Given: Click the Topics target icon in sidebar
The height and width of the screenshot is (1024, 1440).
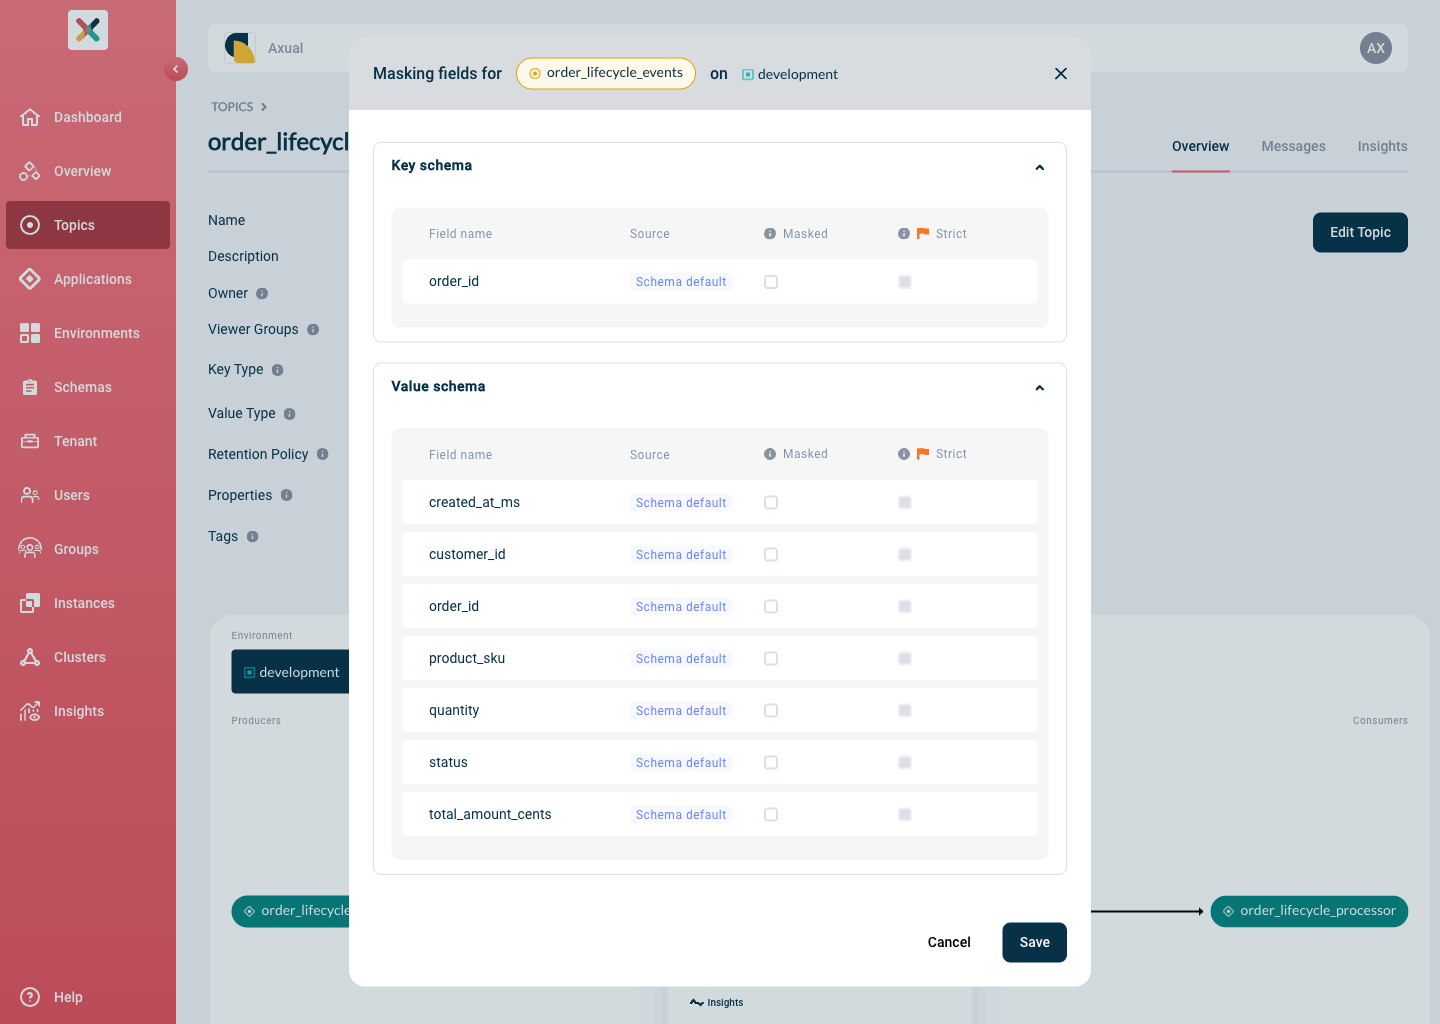Looking at the screenshot, I should (x=30, y=225).
